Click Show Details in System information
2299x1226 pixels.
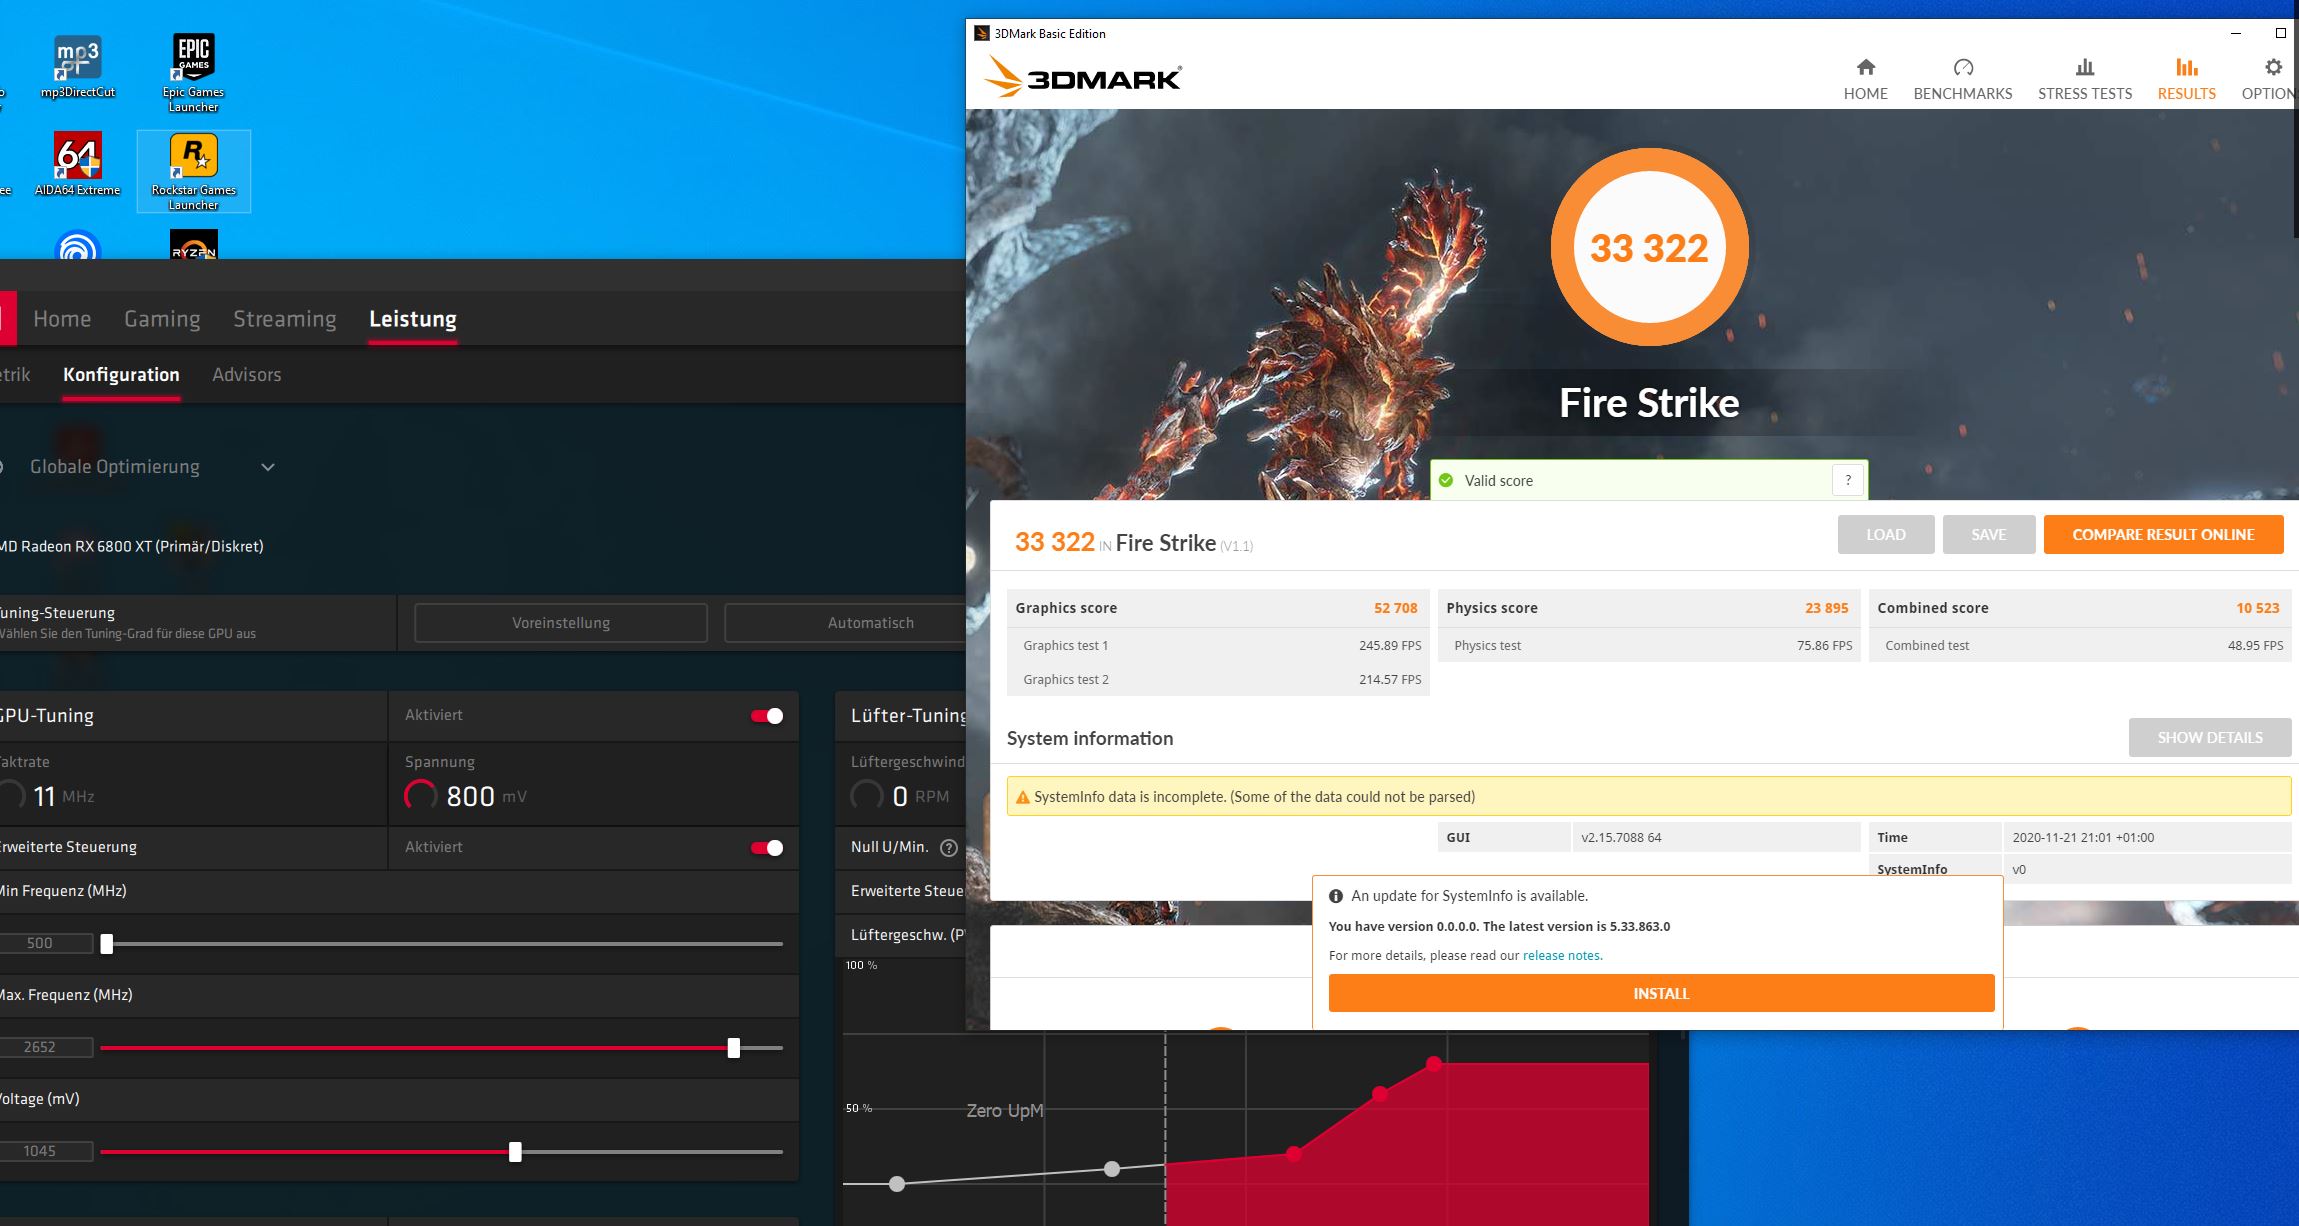coord(2209,738)
